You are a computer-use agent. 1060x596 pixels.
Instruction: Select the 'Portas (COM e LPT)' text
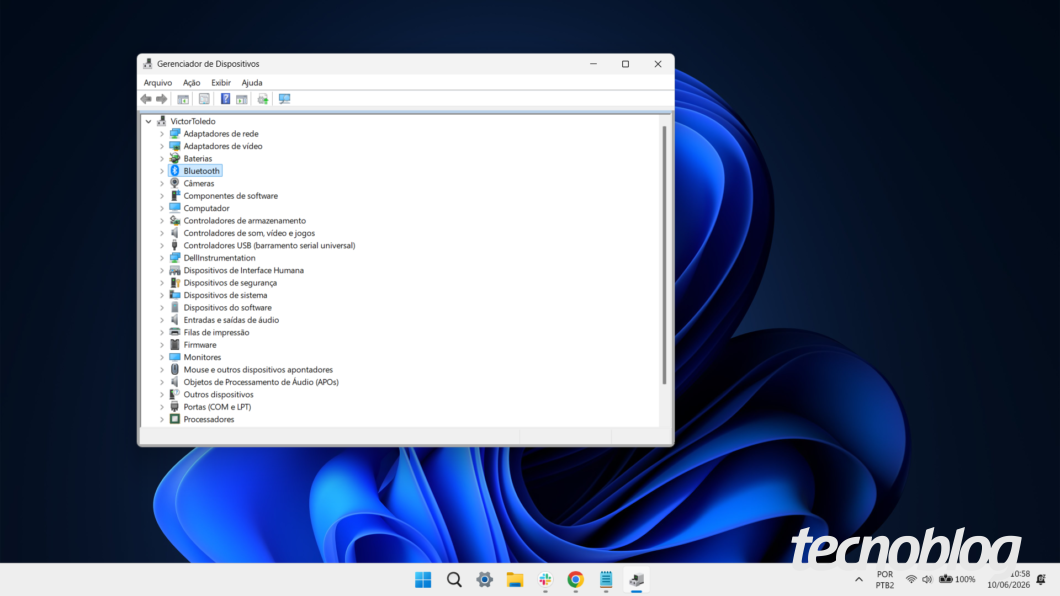pos(217,407)
